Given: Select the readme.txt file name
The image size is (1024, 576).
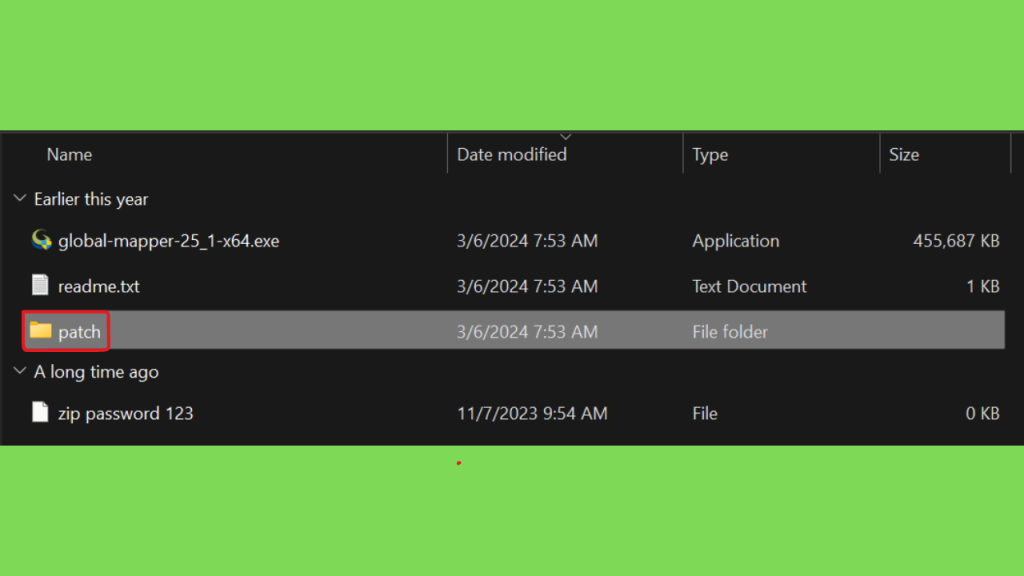Looking at the screenshot, I should (x=99, y=286).
